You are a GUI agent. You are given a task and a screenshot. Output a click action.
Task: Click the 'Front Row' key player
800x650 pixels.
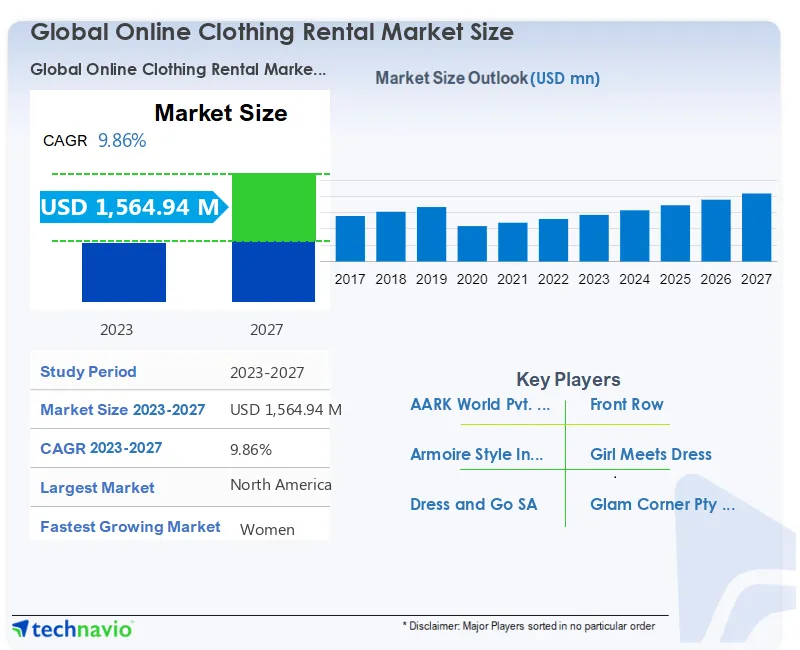point(627,404)
